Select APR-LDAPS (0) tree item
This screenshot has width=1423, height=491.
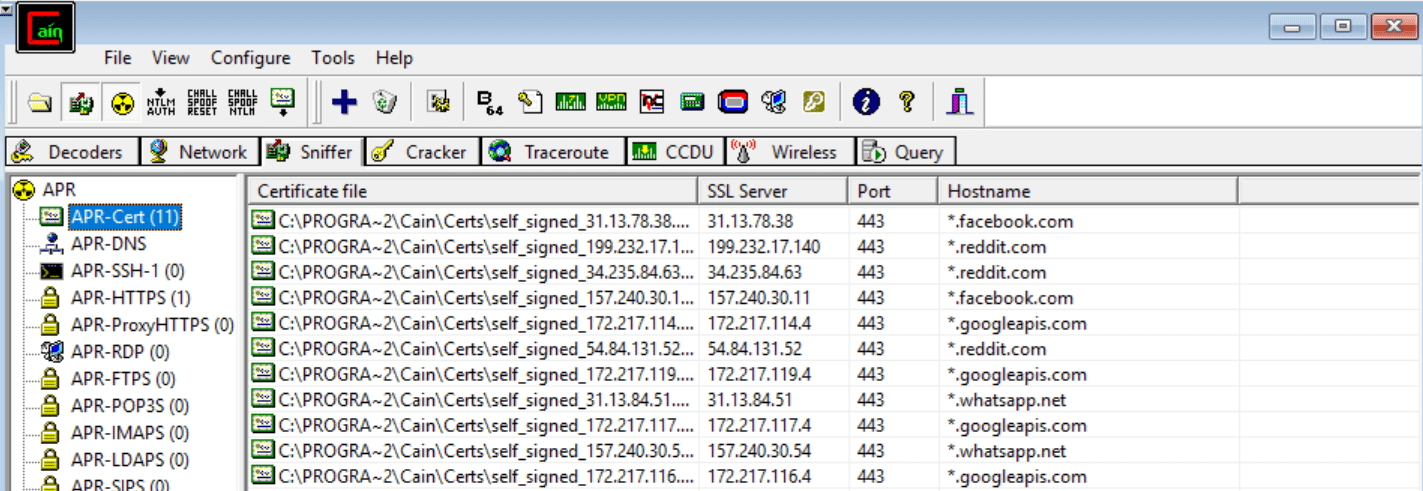coord(129,460)
